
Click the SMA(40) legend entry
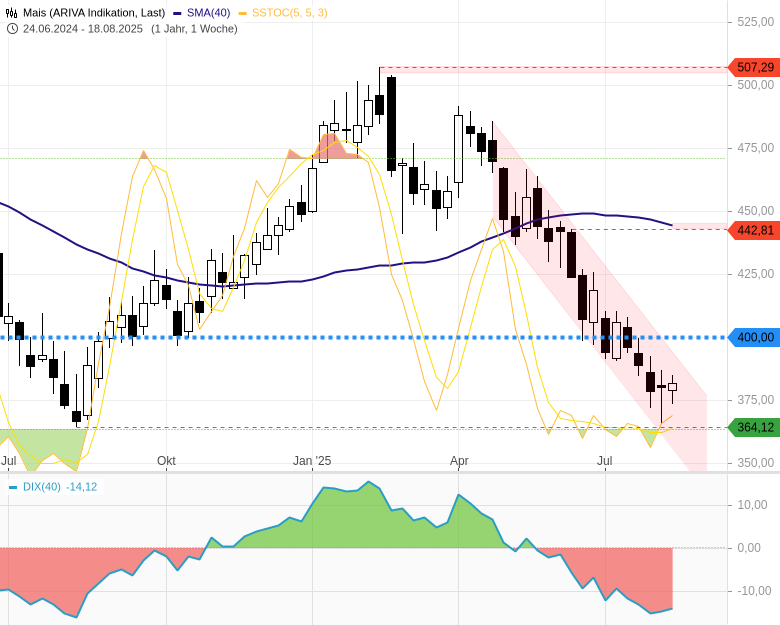tap(208, 13)
